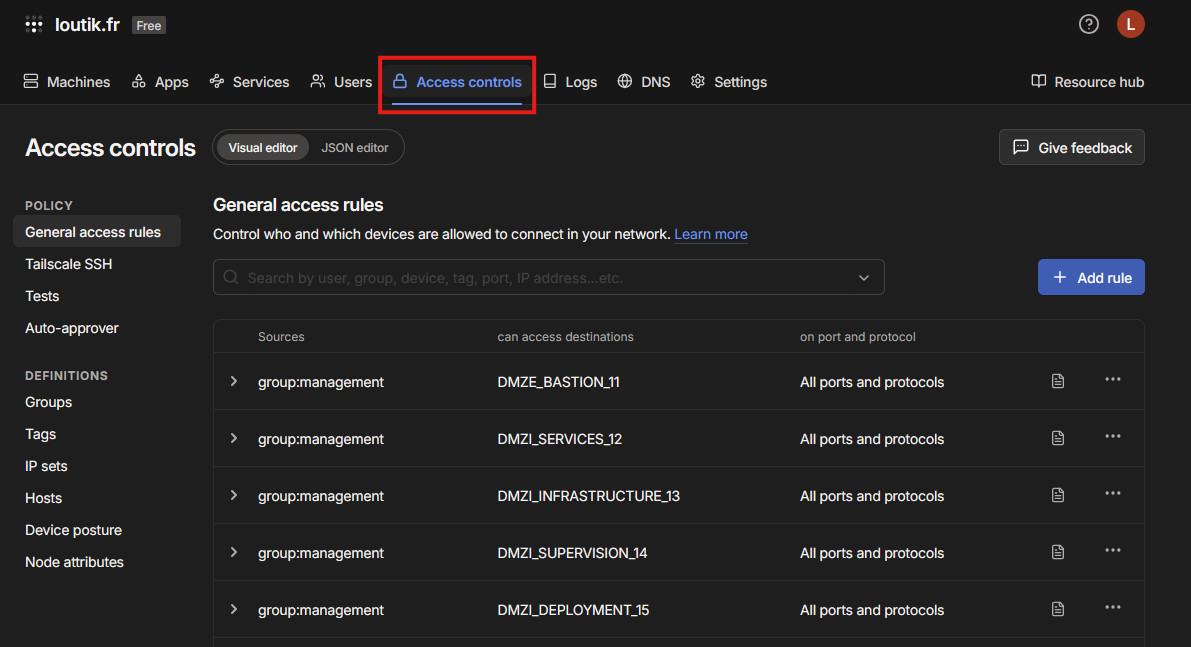Open the three-dots menu for DMZI_INFRASTRUCTURE_13 rule

click(1113, 494)
